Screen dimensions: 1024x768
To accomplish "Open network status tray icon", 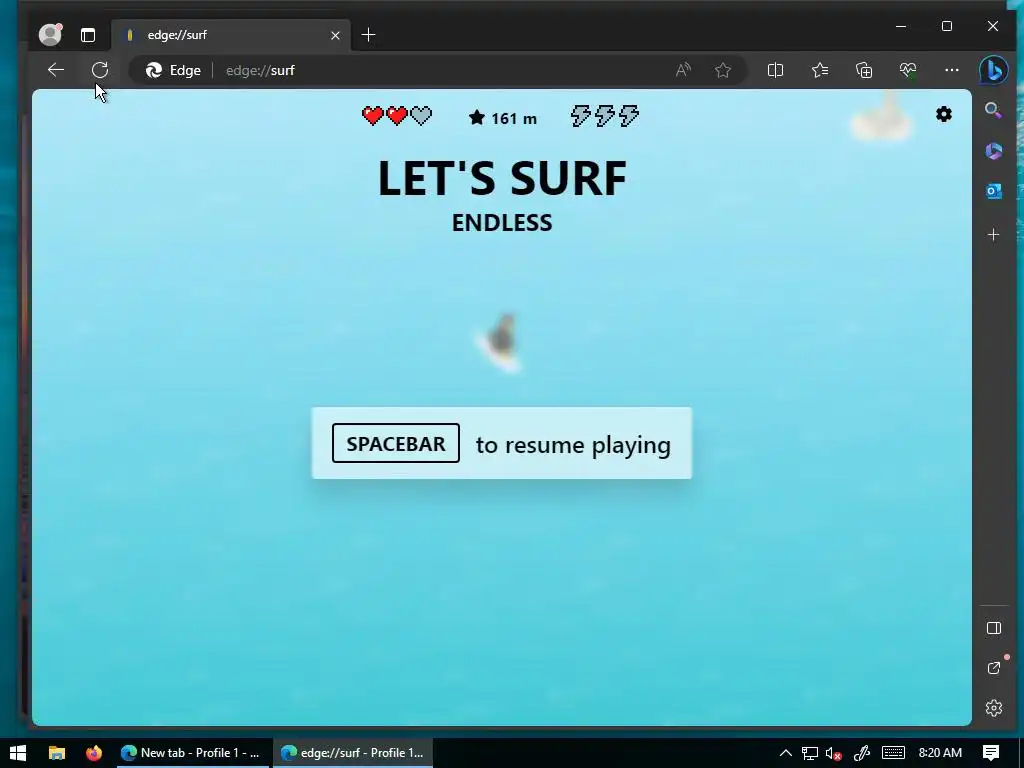I will (810, 753).
